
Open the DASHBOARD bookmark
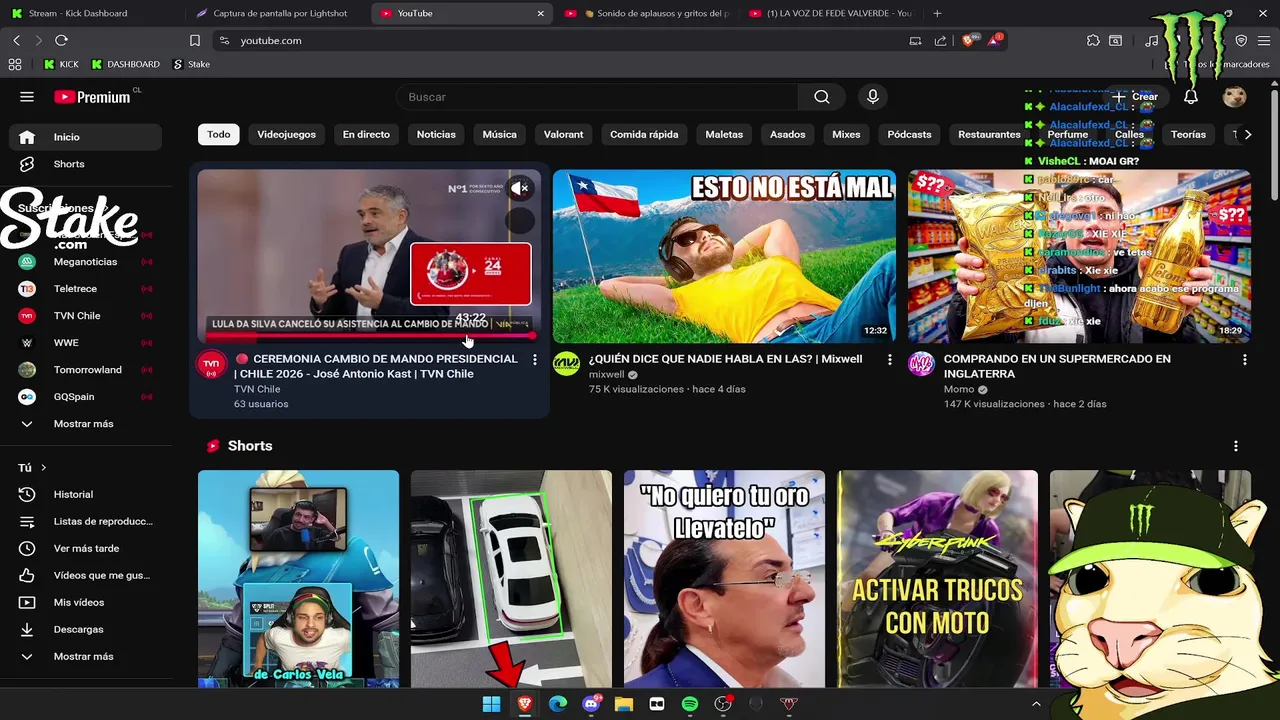tap(125, 64)
